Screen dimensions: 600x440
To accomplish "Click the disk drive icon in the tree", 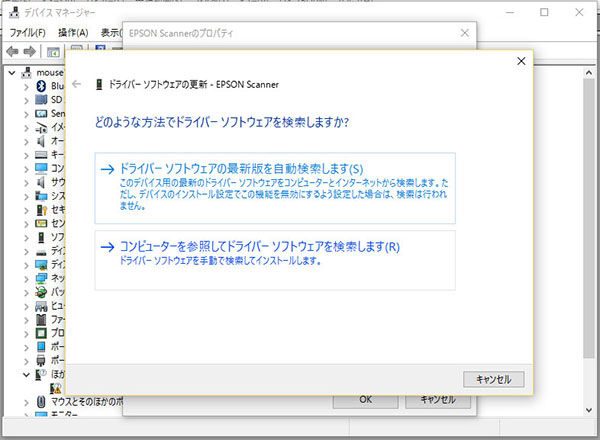I will [41, 252].
